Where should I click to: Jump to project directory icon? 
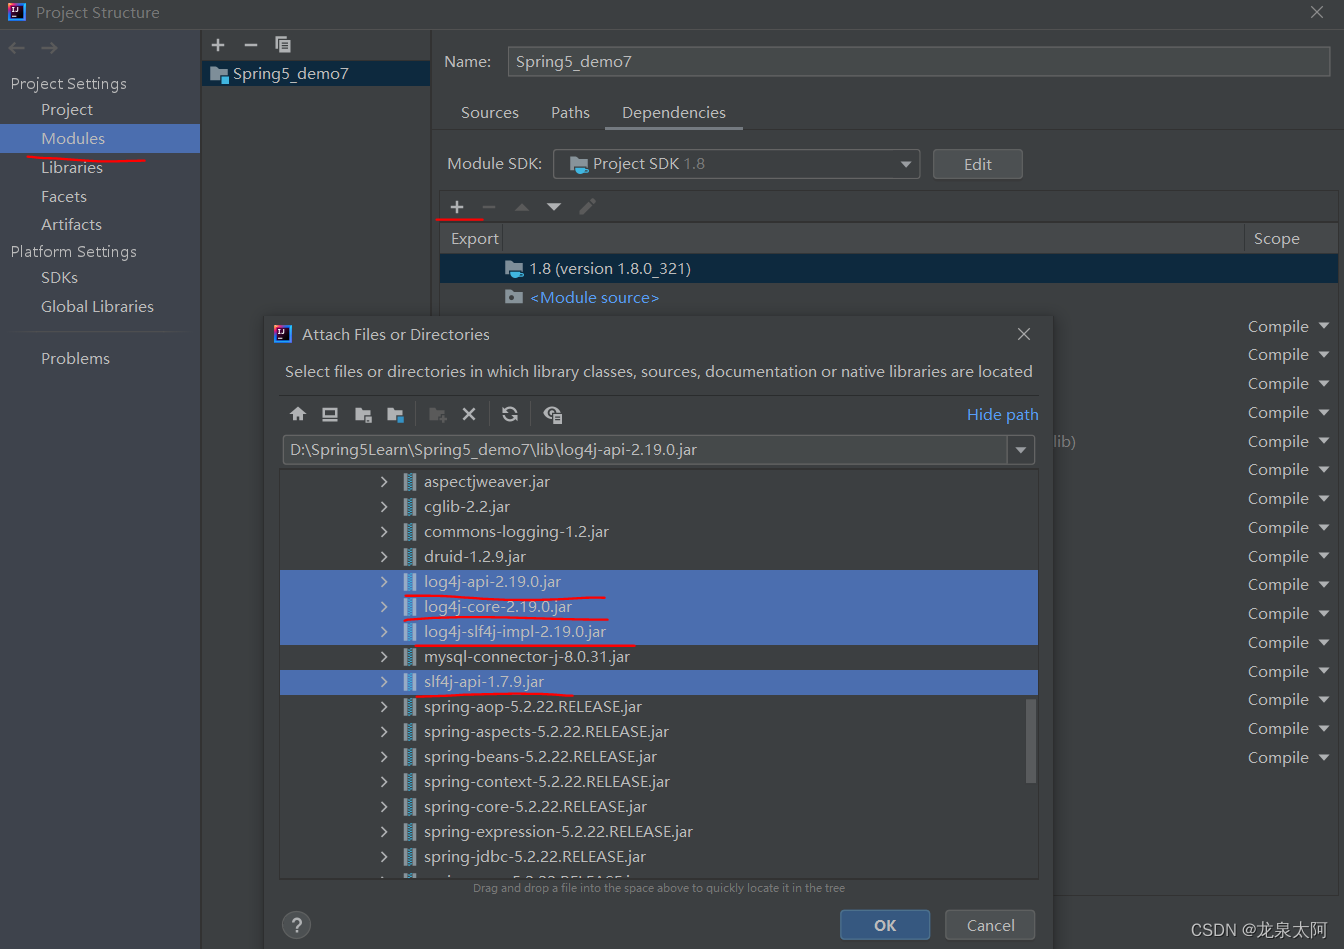(x=363, y=414)
